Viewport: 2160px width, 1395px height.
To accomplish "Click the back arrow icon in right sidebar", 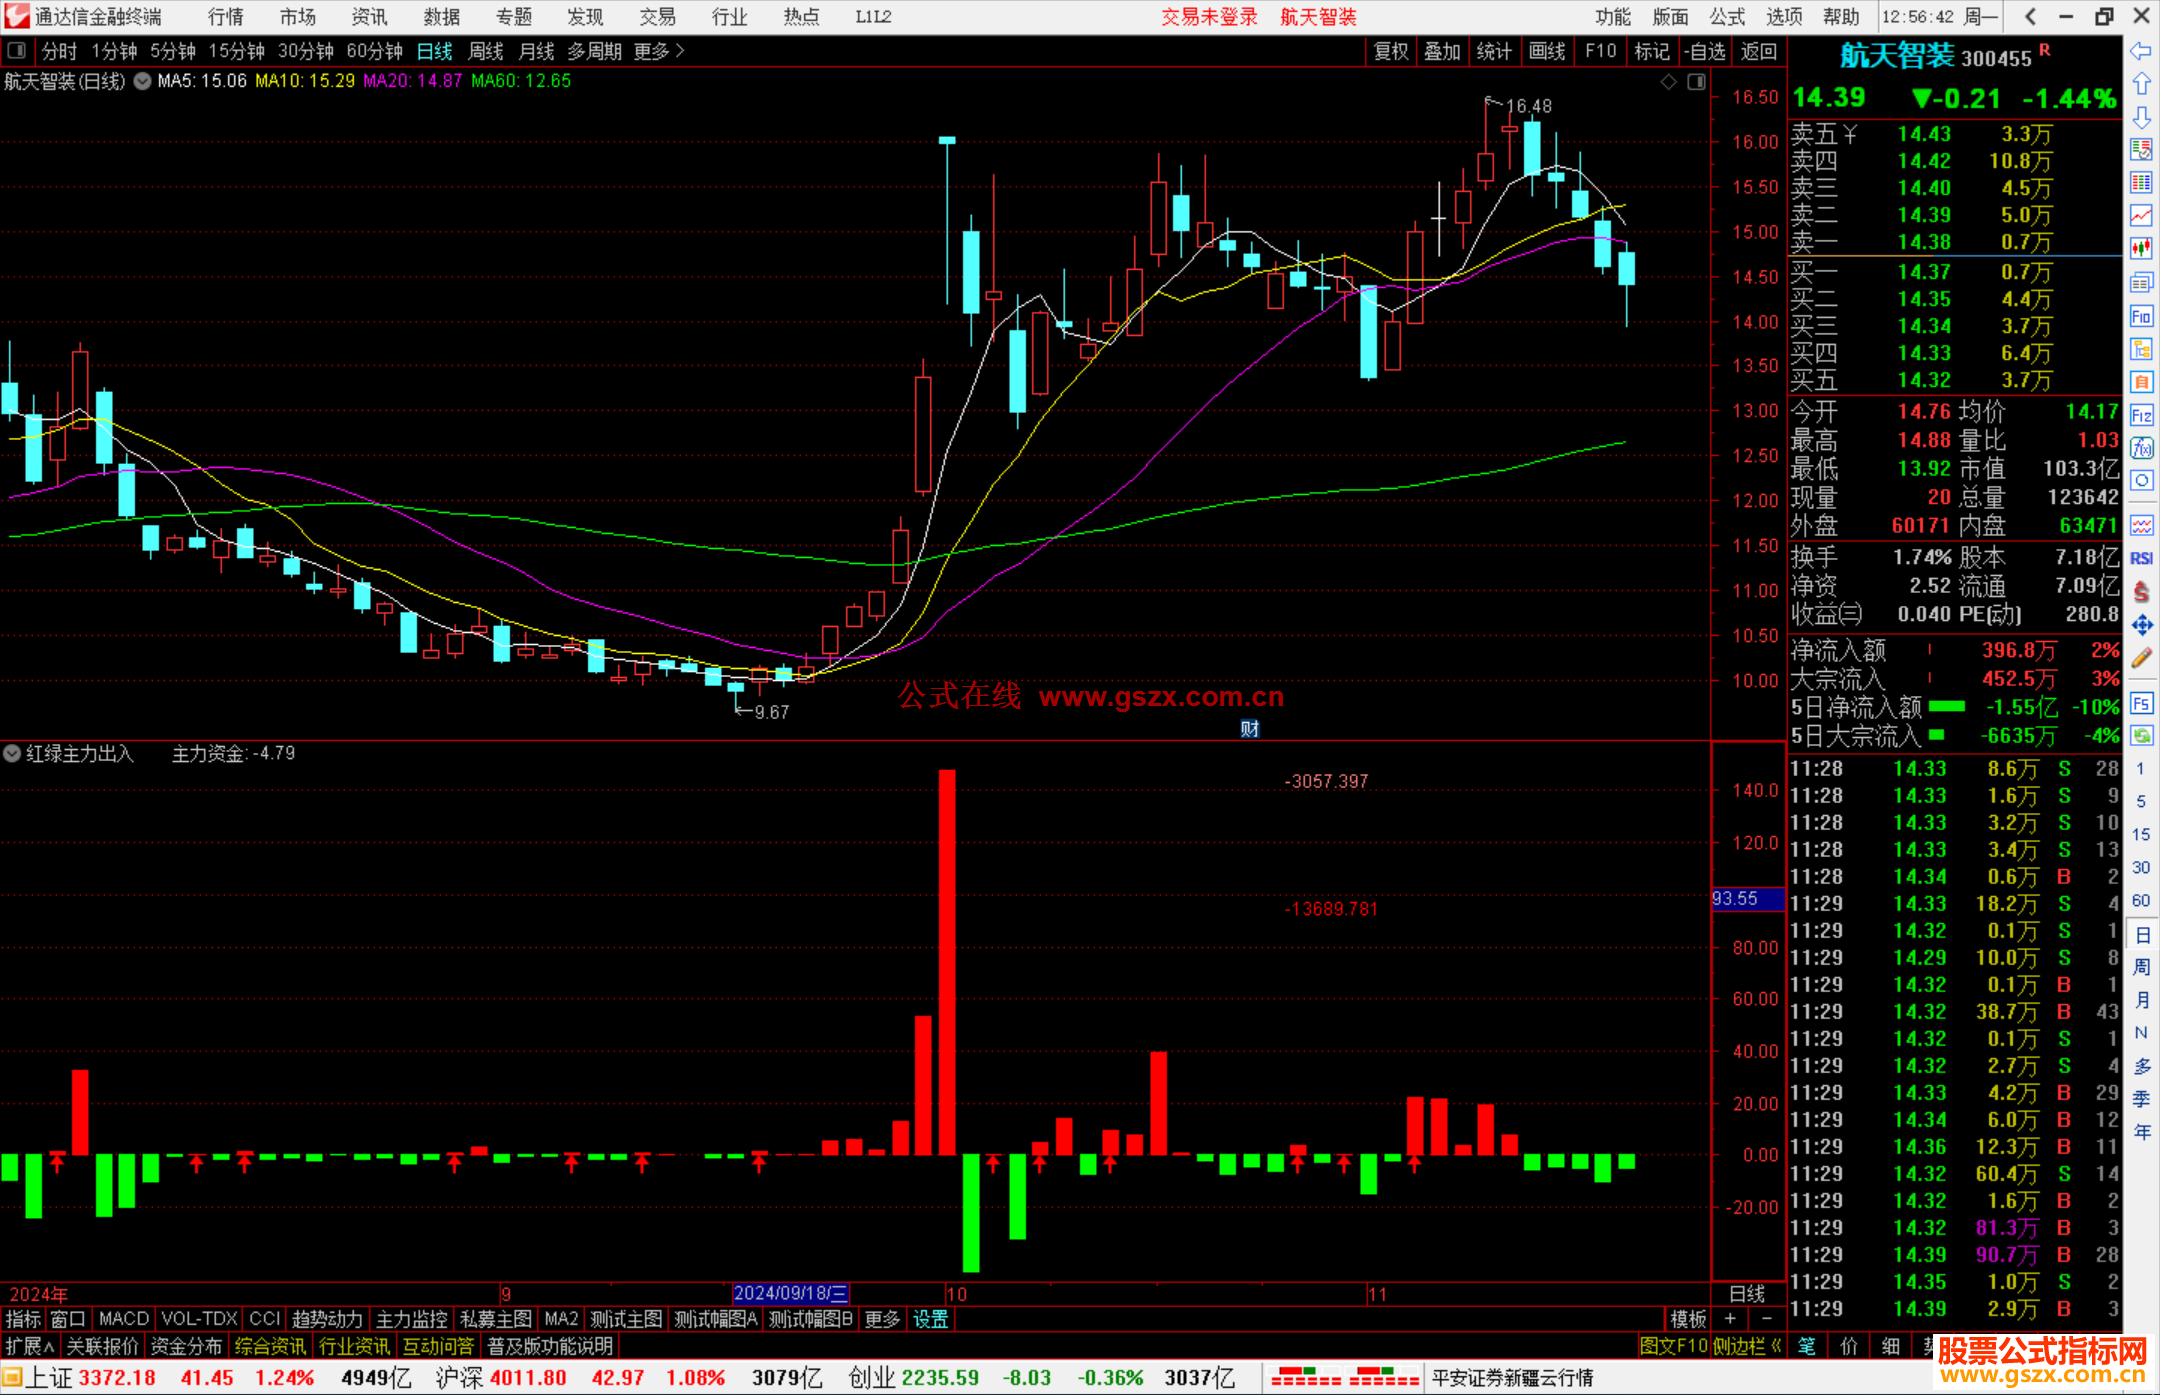I will click(x=2141, y=51).
